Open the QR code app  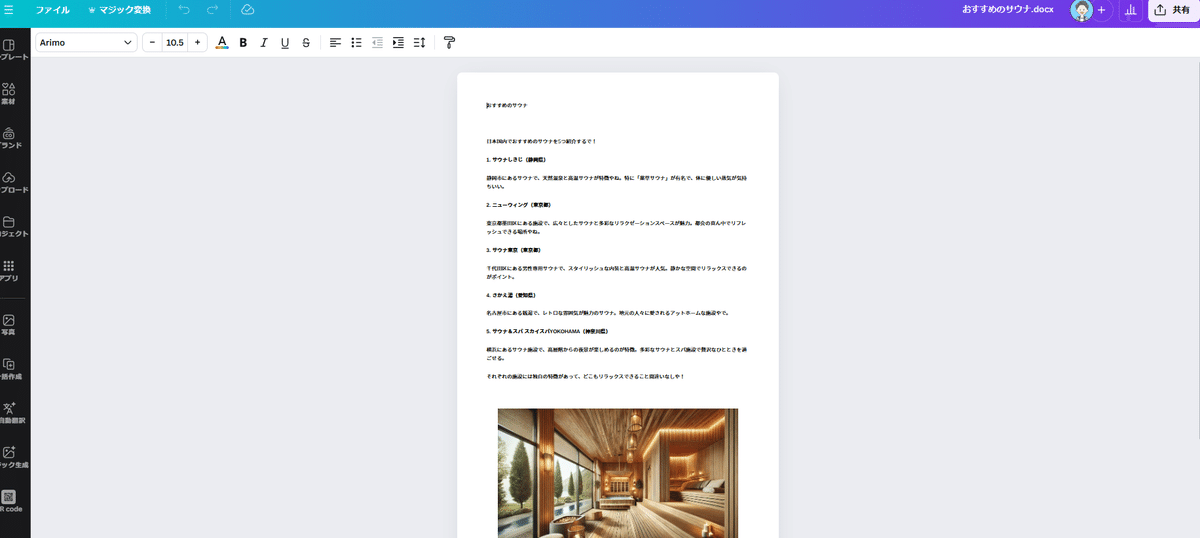(12, 501)
